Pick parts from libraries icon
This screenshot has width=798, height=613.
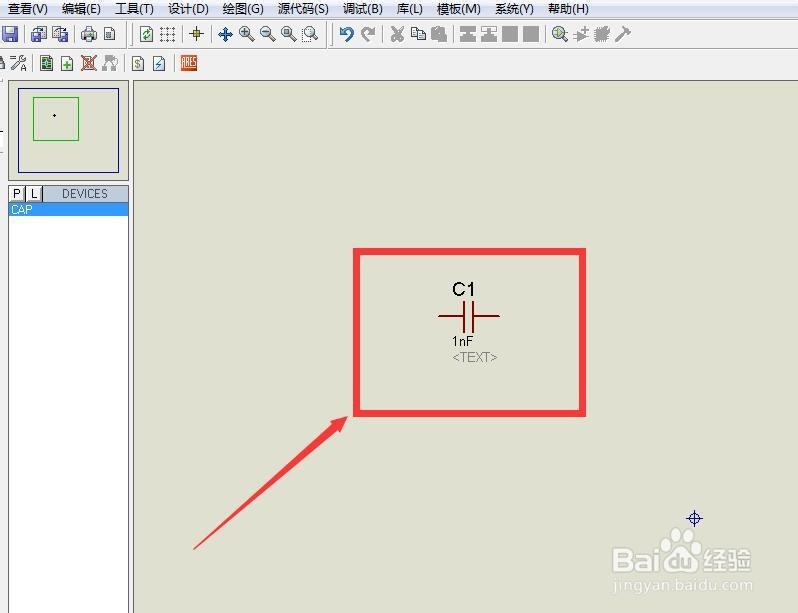(x=560, y=35)
